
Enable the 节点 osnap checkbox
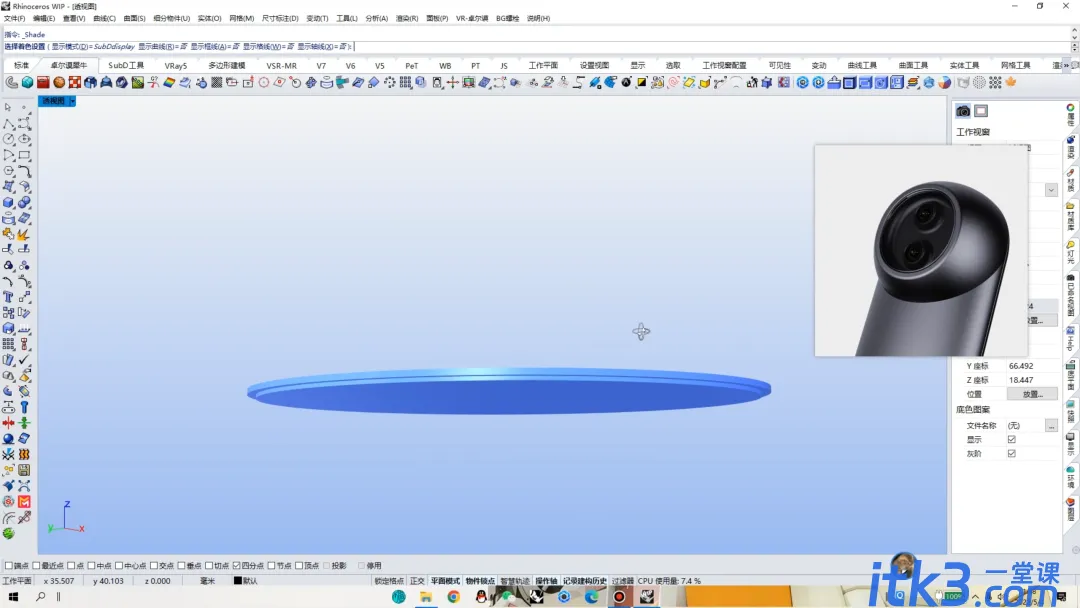pyautogui.click(x=271, y=566)
